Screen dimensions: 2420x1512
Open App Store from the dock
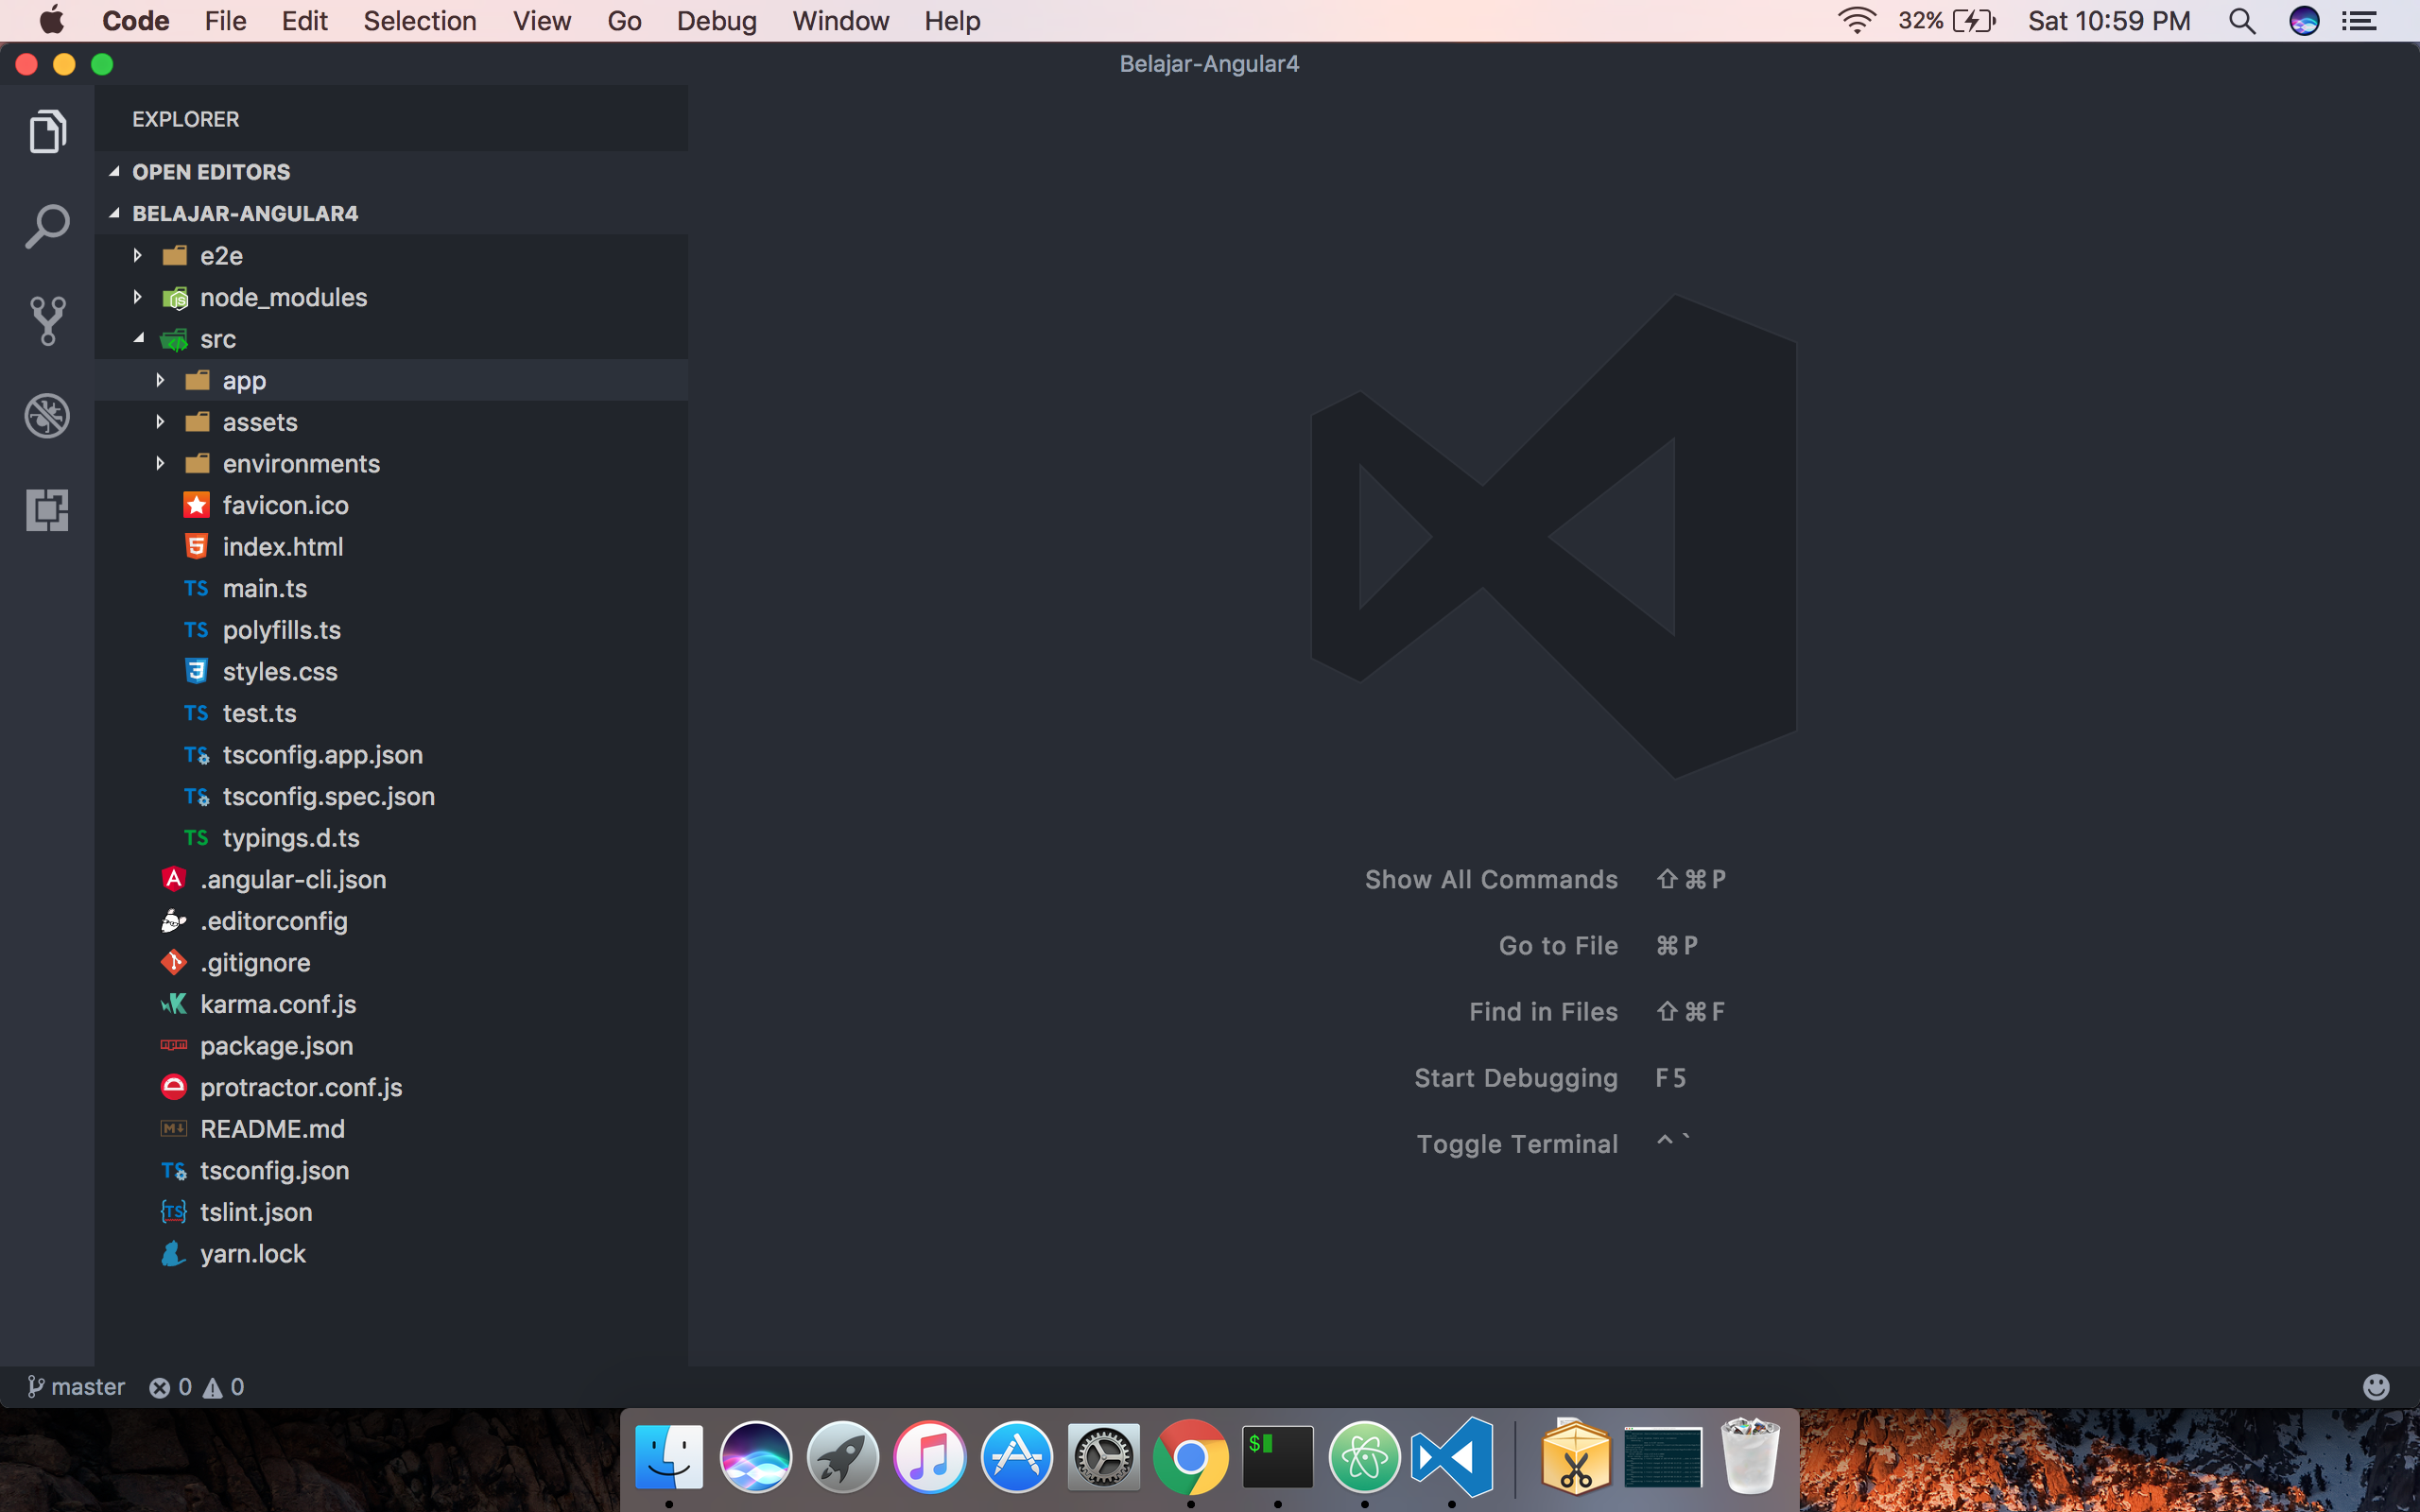(1017, 1456)
